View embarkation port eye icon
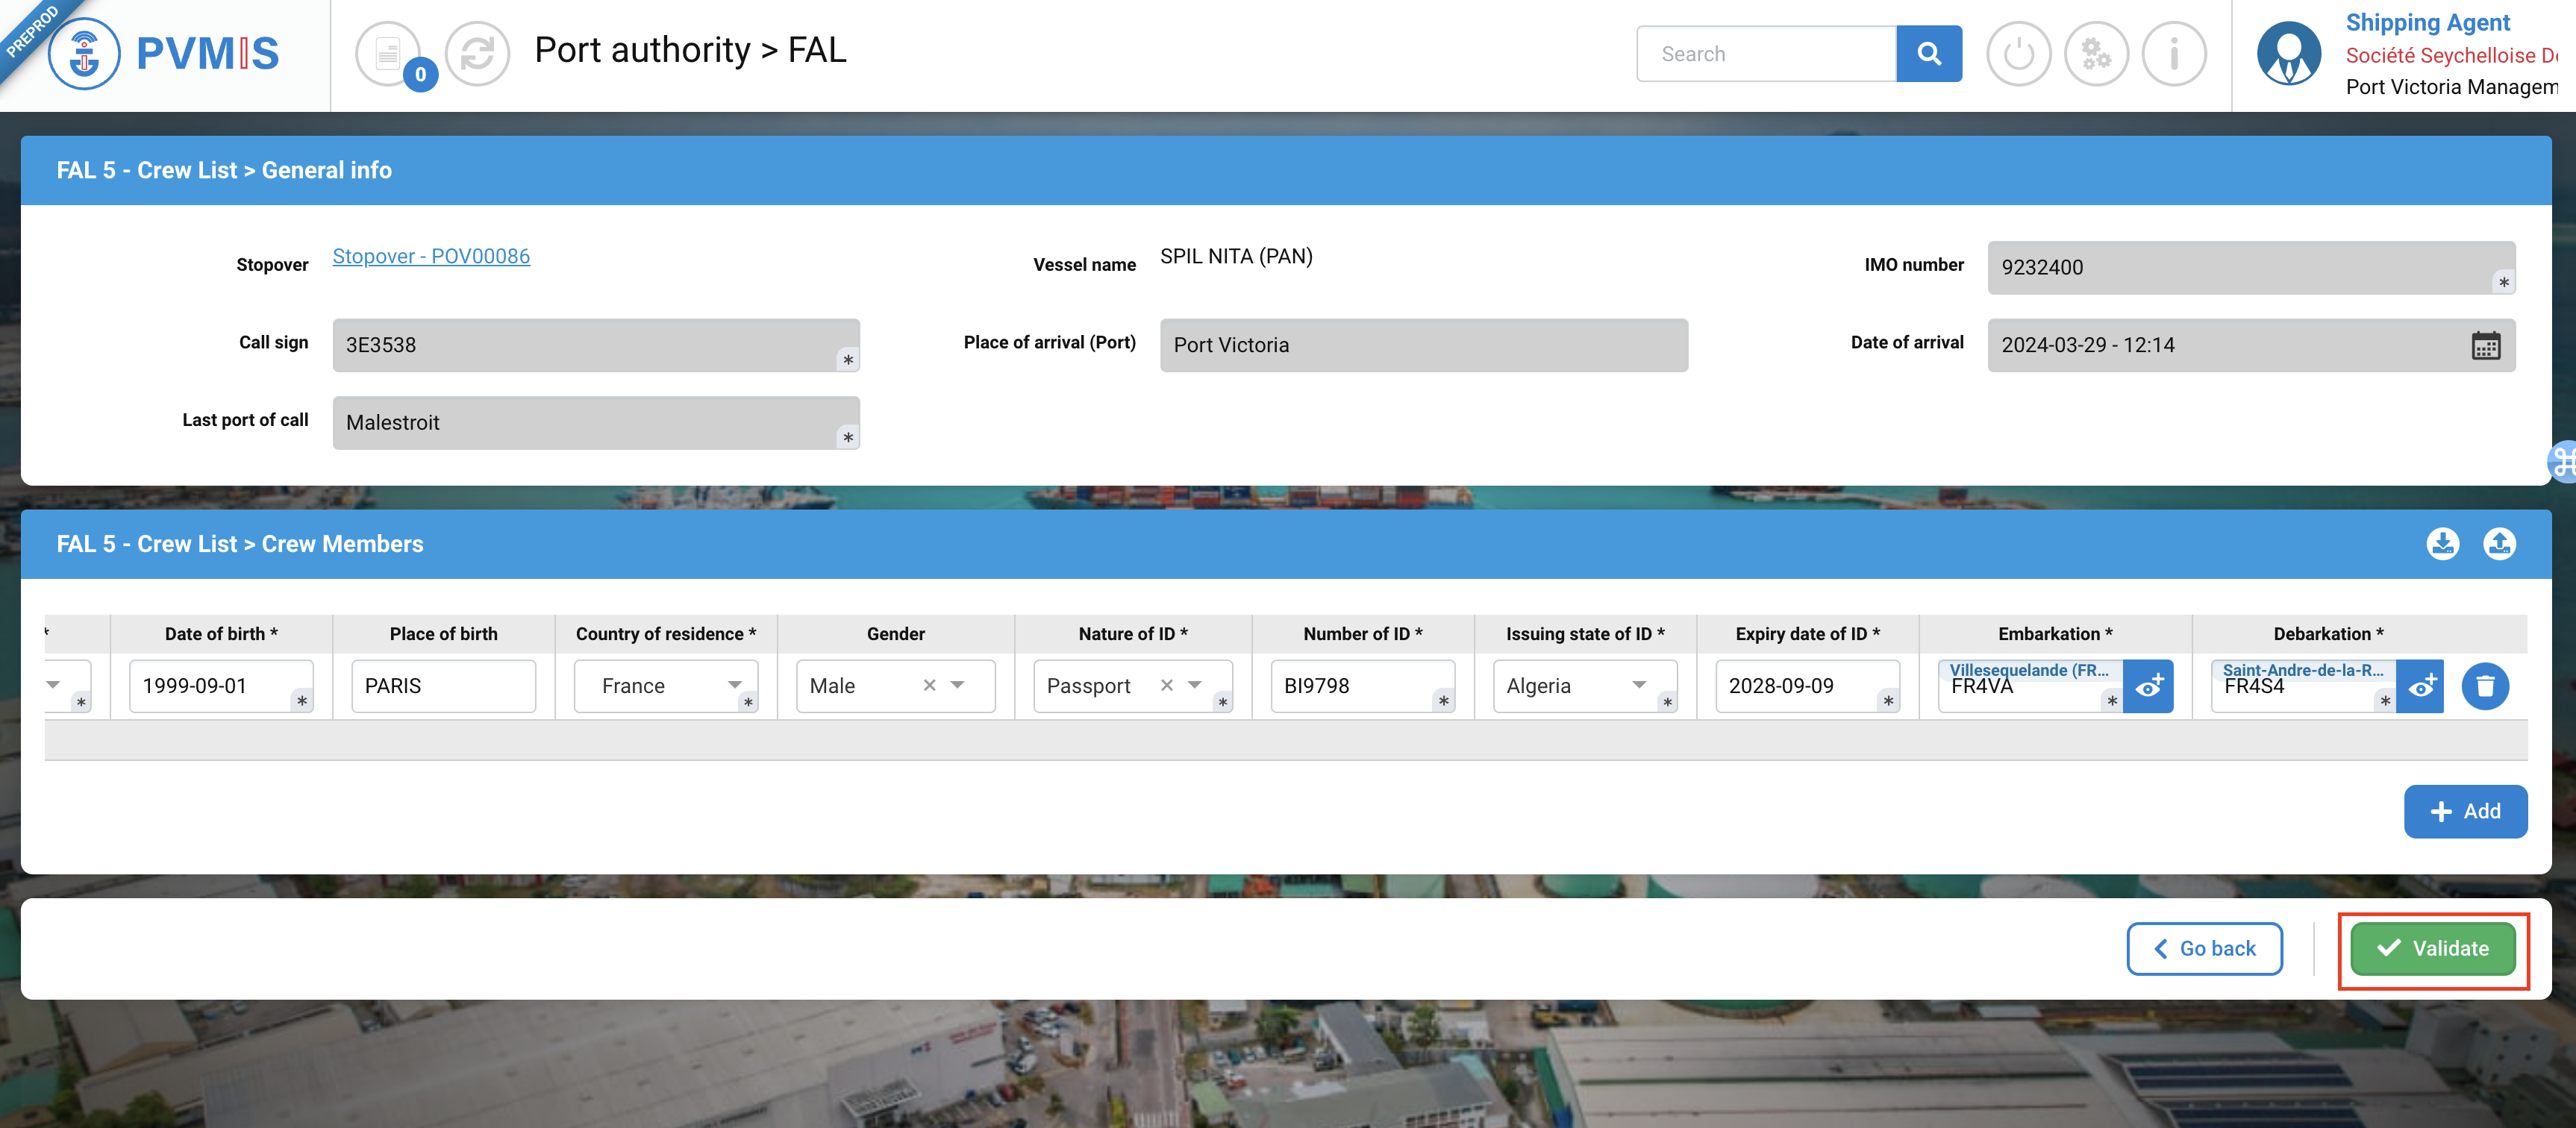This screenshot has height=1128, width=2576. (2148, 686)
